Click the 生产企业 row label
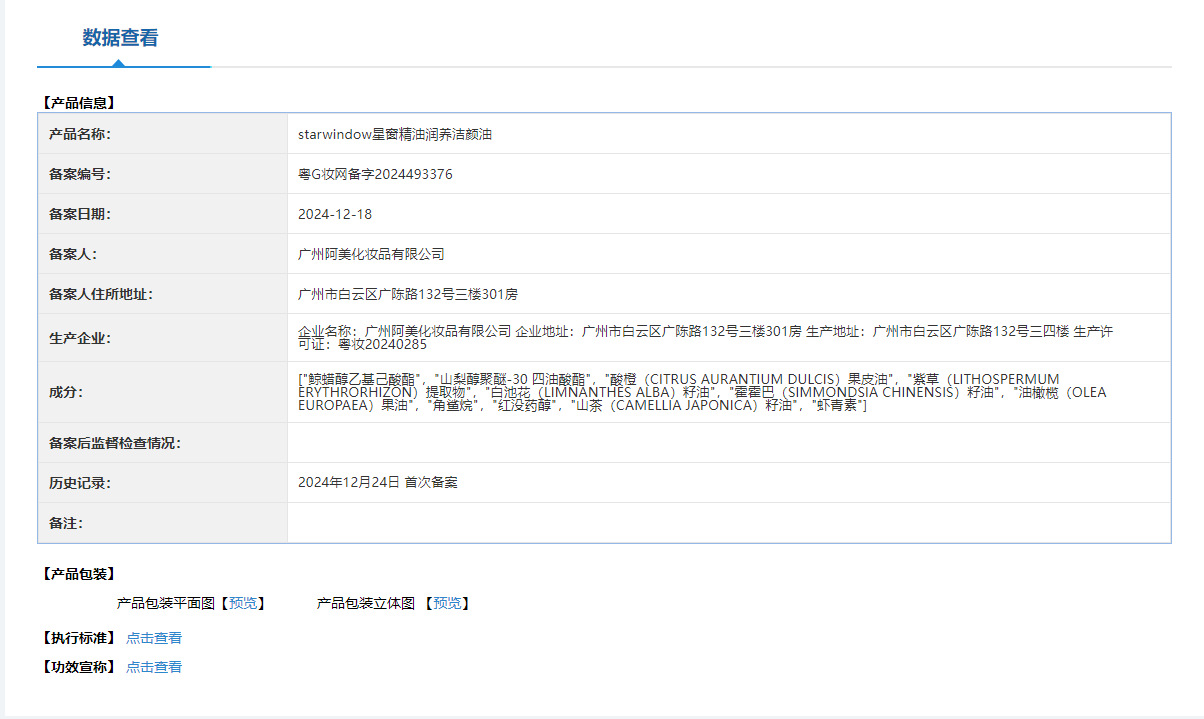 click(x=80, y=338)
